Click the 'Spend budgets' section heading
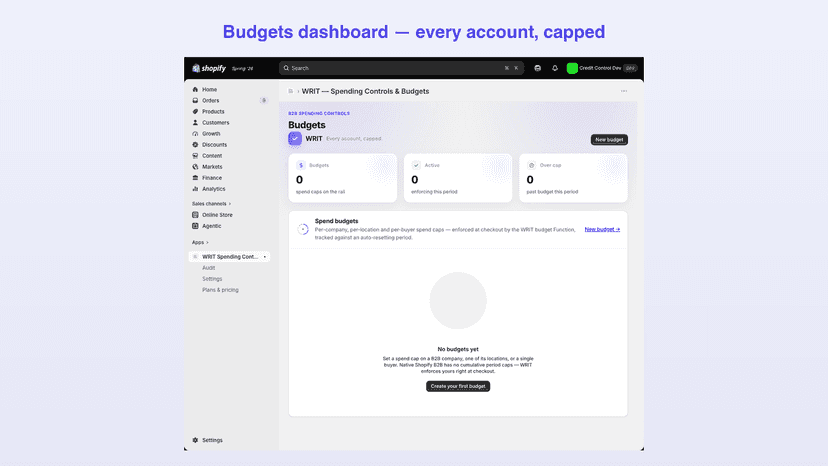Screen dimensions: 828x466 [336, 221]
